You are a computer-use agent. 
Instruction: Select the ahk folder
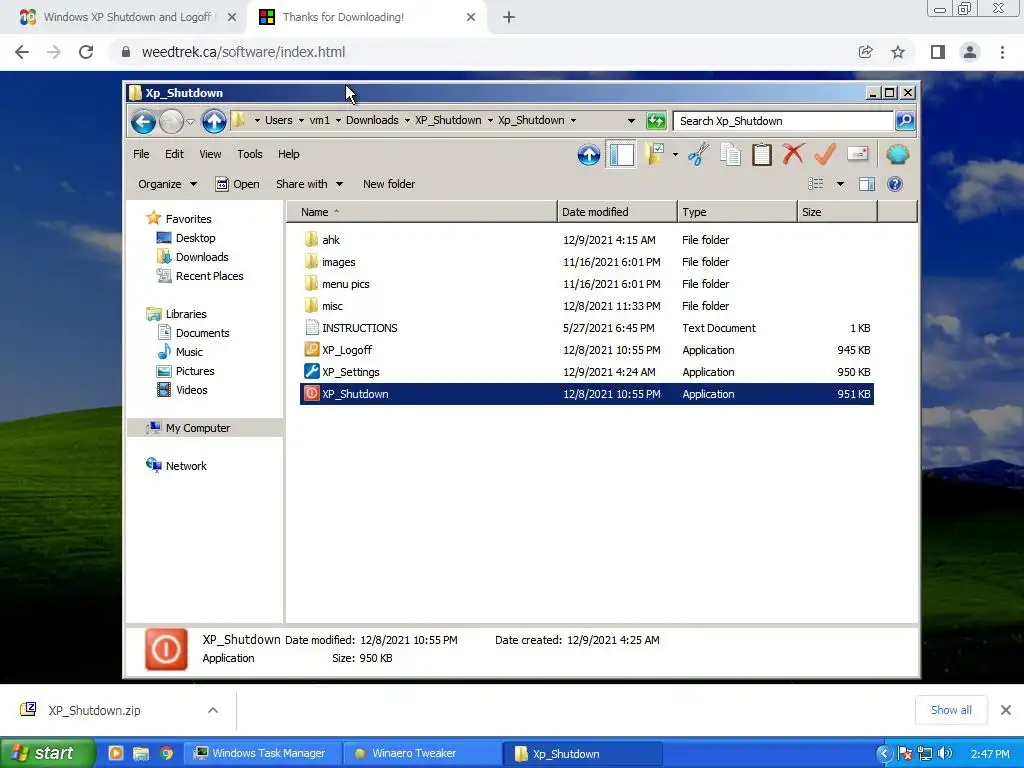click(x=330, y=240)
